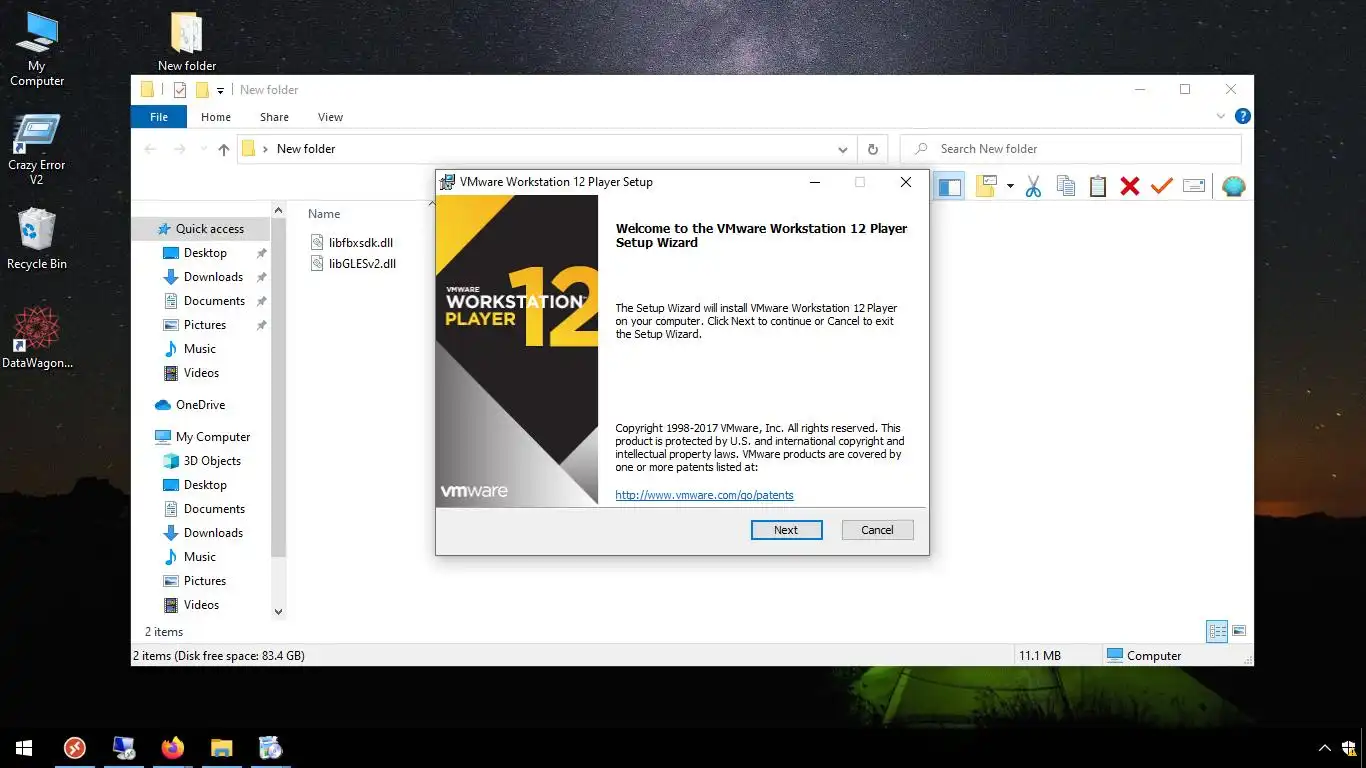The width and height of the screenshot is (1366, 768).
Task: Open the Windows Start menu
Action: coord(24,748)
